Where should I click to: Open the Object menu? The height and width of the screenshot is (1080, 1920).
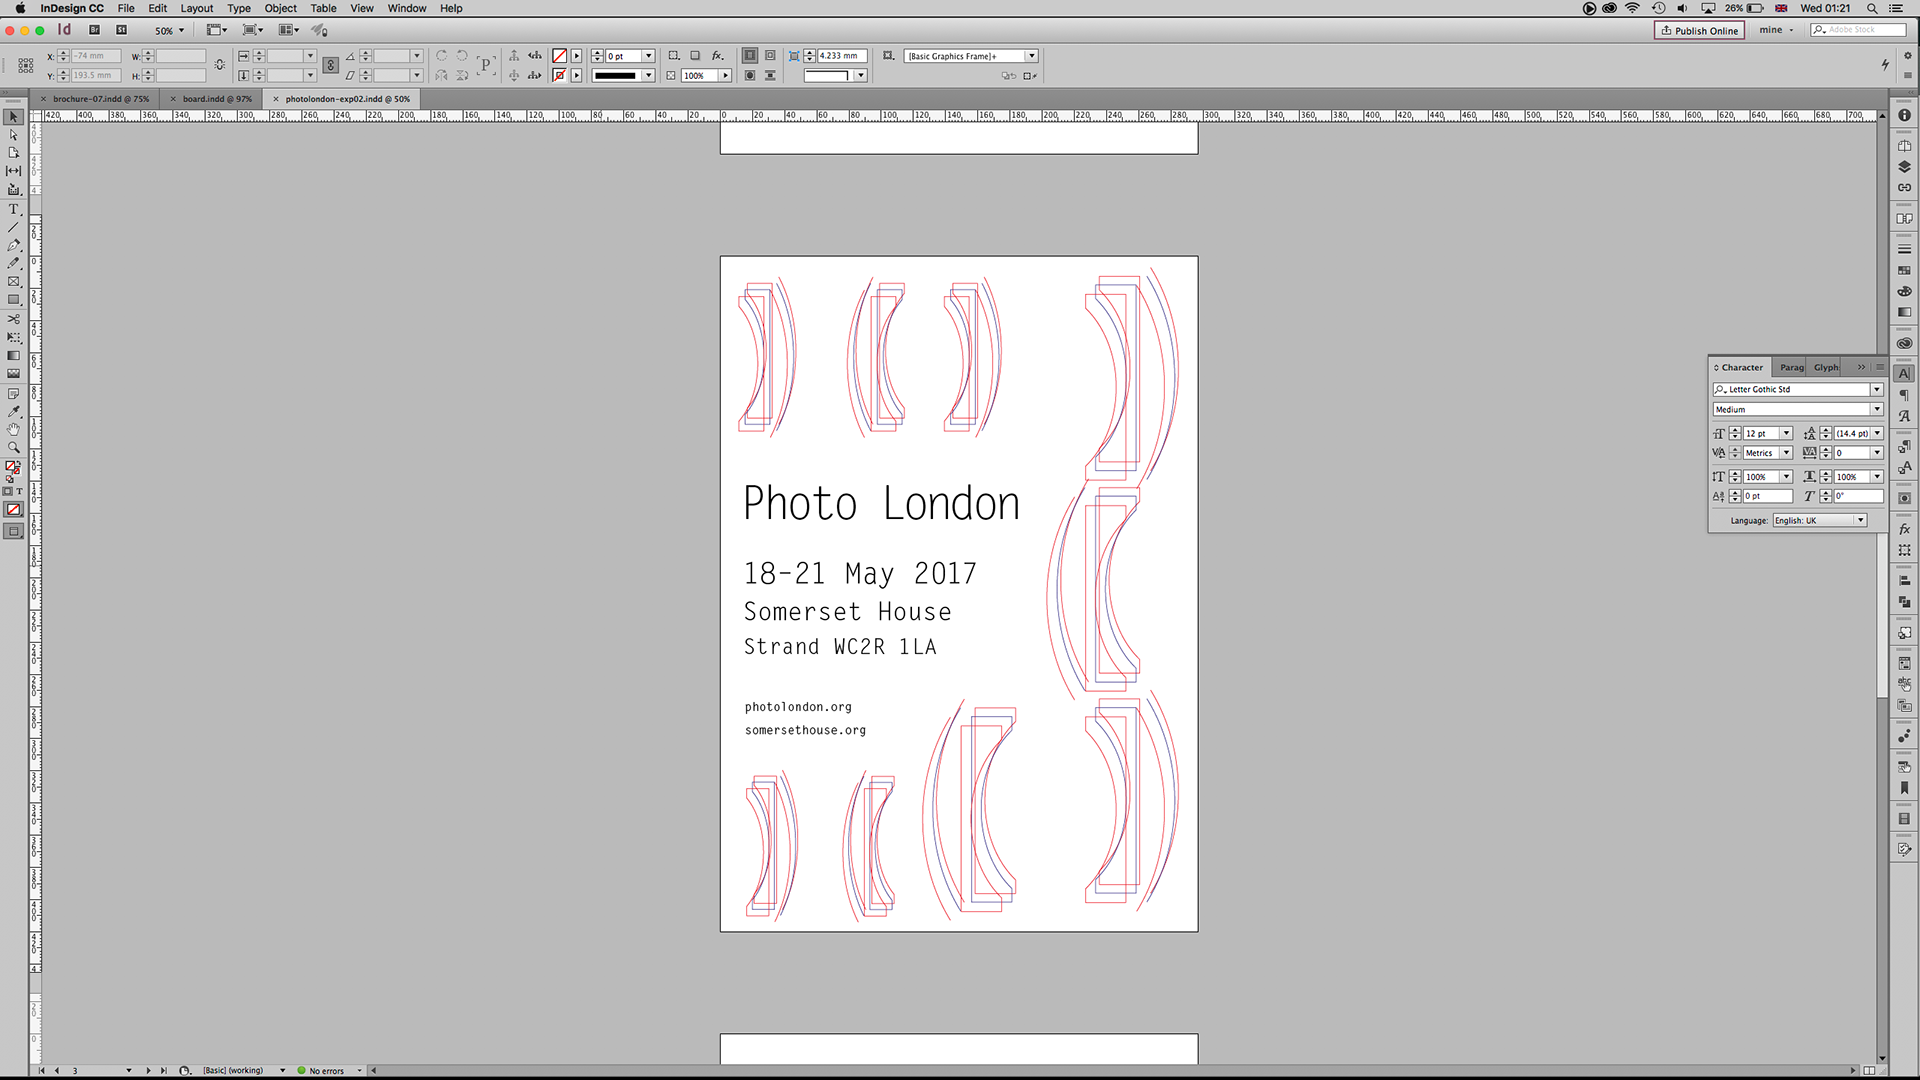coord(280,8)
